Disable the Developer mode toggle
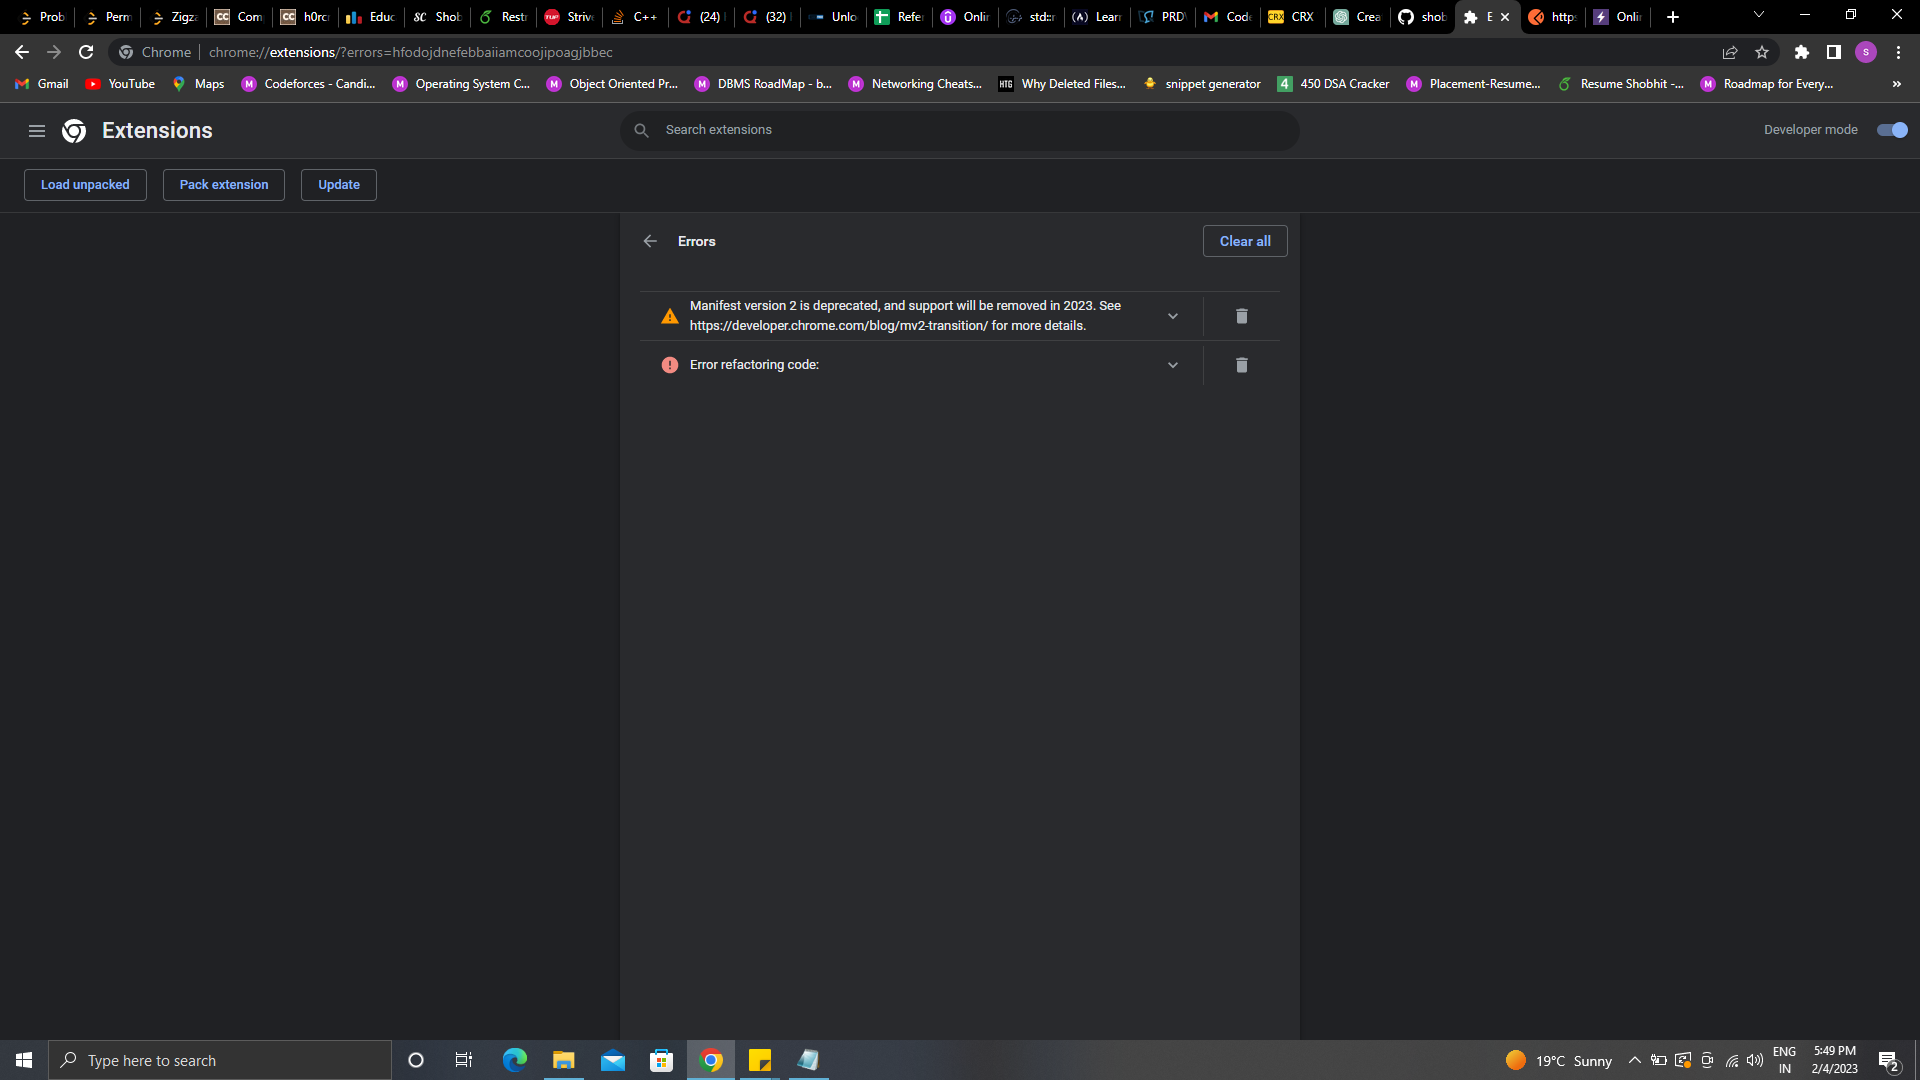This screenshot has width=1920, height=1080. tap(1892, 130)
